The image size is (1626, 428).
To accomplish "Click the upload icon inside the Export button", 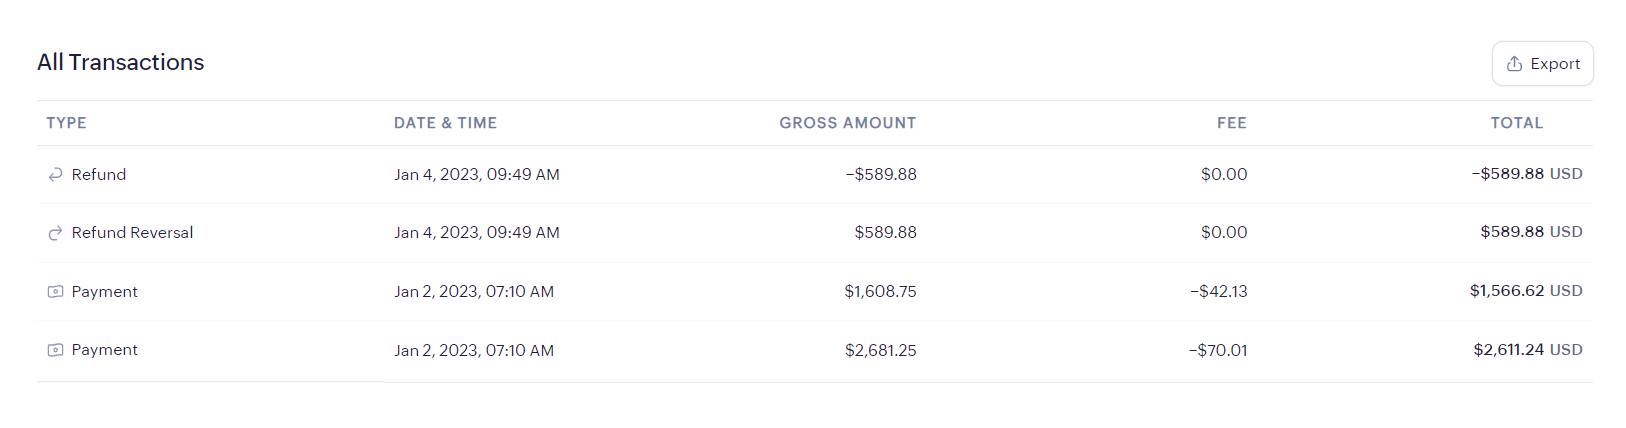I will tap(1514, 64).
